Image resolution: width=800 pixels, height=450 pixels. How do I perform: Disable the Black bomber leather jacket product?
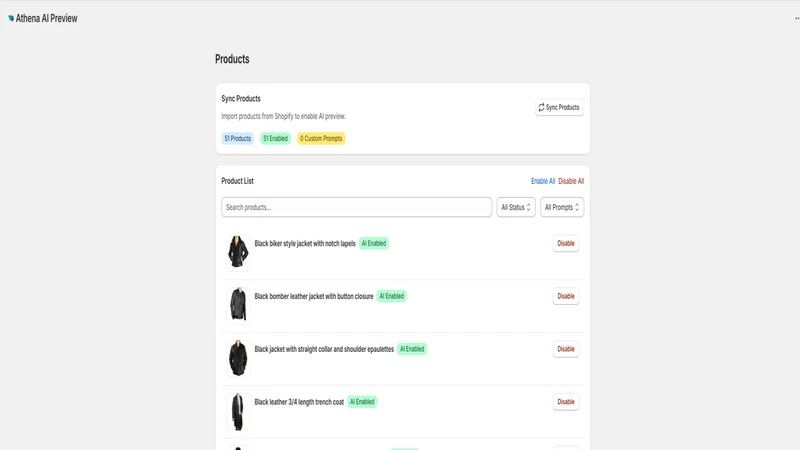point(566,296)
